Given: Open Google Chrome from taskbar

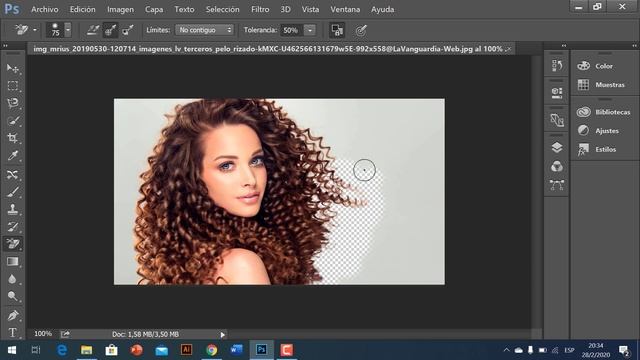Looking at the screenshot, I should coord(211,350).
